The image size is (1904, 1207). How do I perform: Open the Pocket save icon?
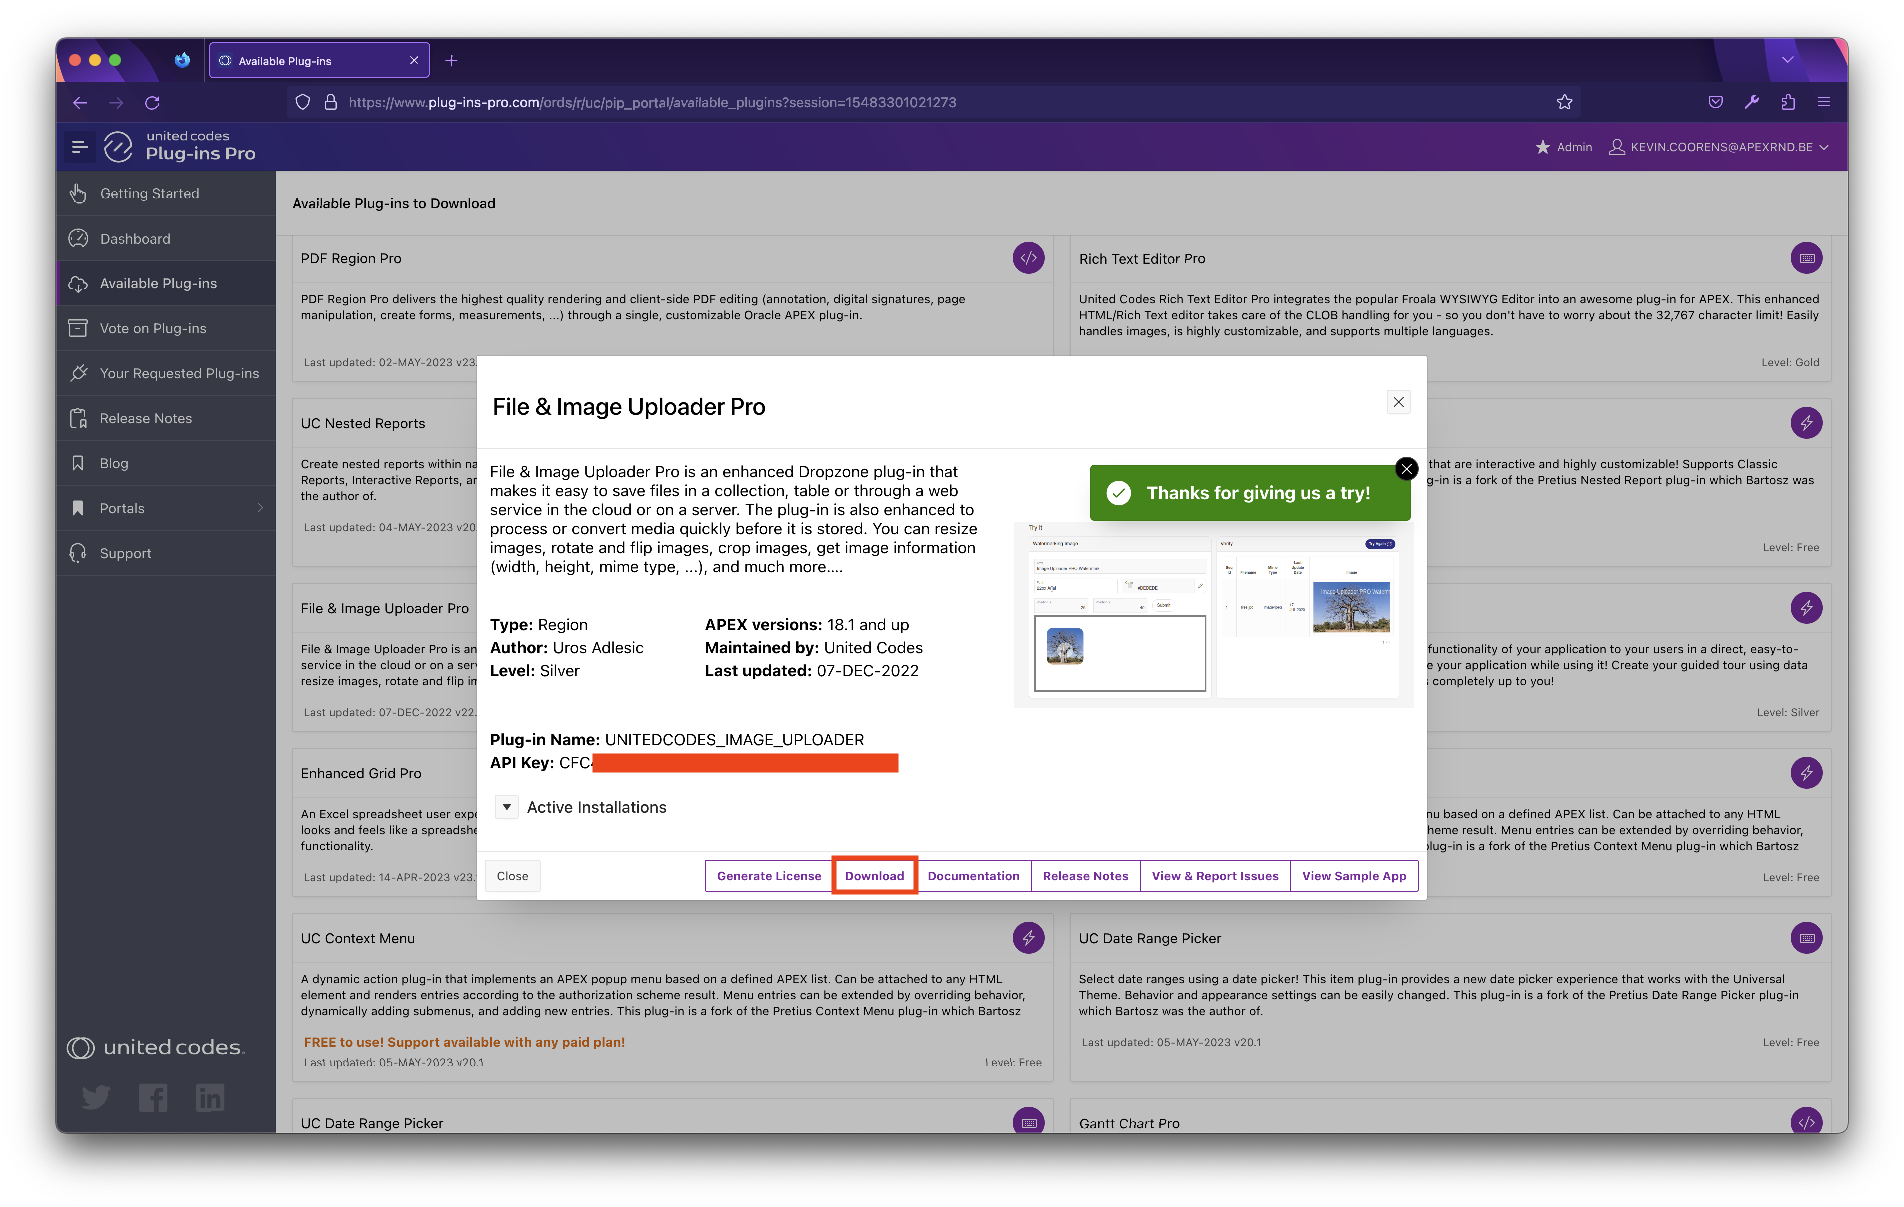click(1716, 102)
